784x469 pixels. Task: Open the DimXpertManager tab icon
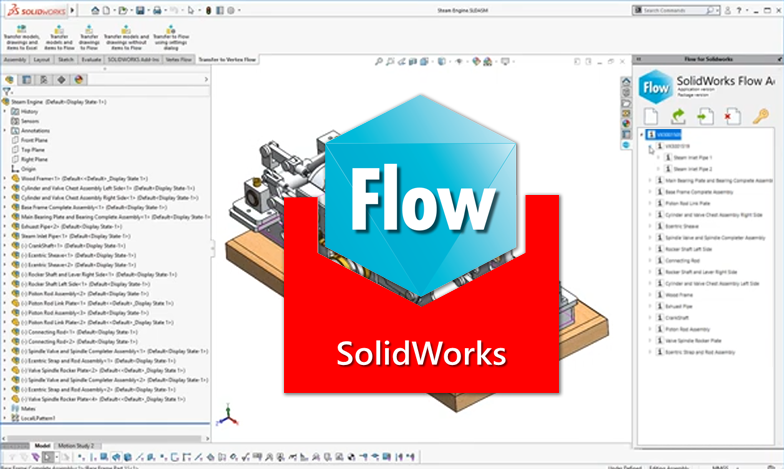[62, 80]
